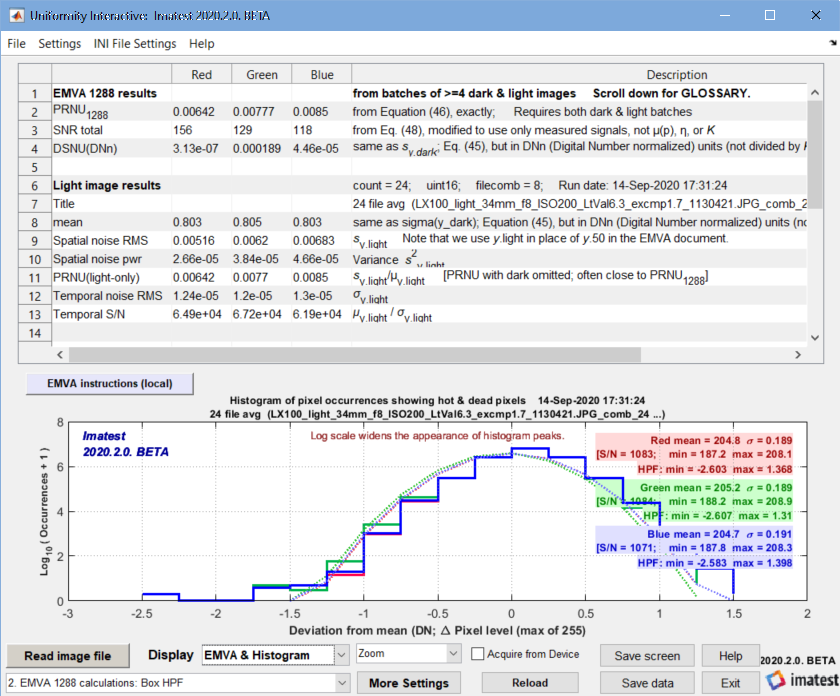Click the 'Temporal noise RMS' row label

pyautogui.click(x=111, y=296)
